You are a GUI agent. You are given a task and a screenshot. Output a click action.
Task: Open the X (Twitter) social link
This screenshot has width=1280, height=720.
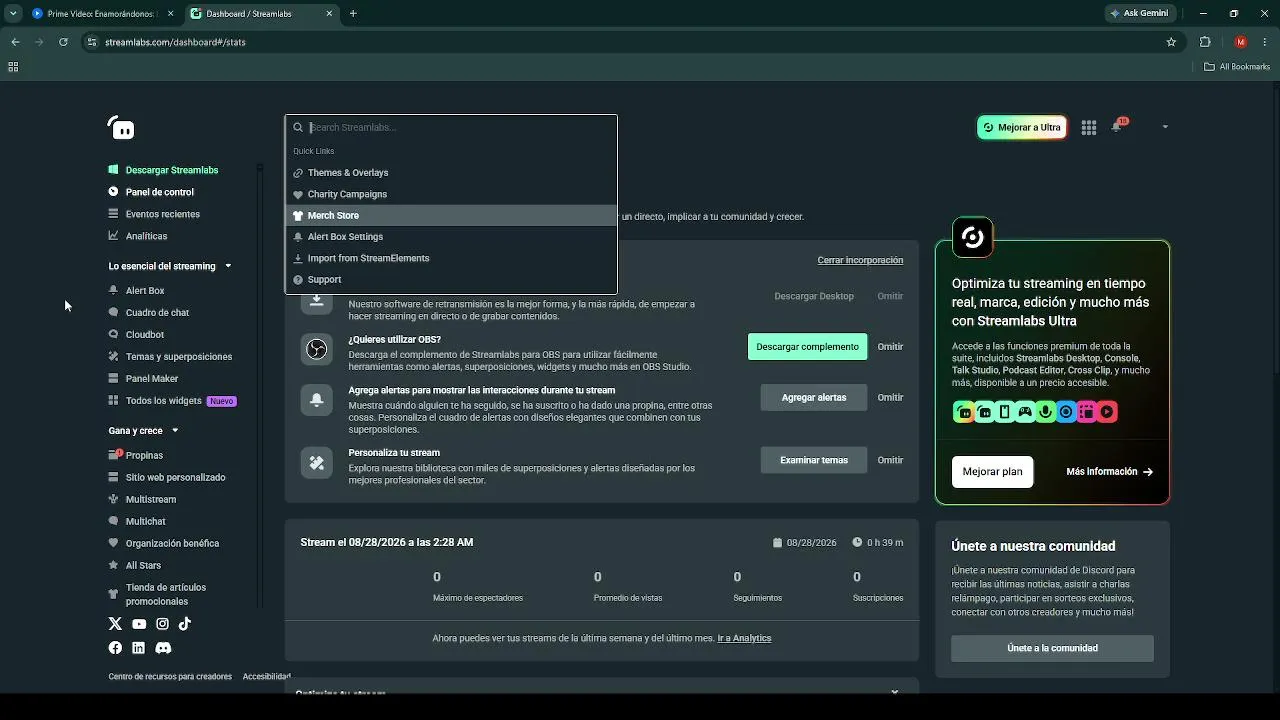pyautogui.click(x=115, y=624)
